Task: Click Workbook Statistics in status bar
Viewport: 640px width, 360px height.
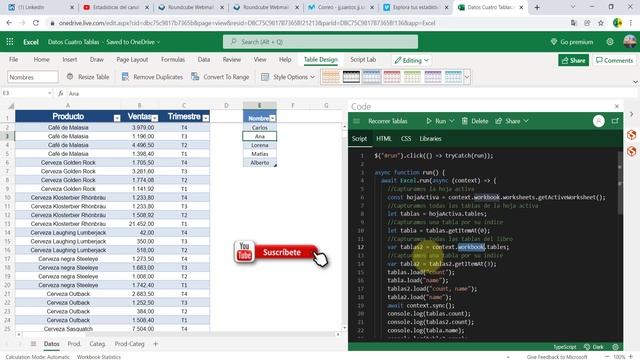Action: tap(99, 357)
